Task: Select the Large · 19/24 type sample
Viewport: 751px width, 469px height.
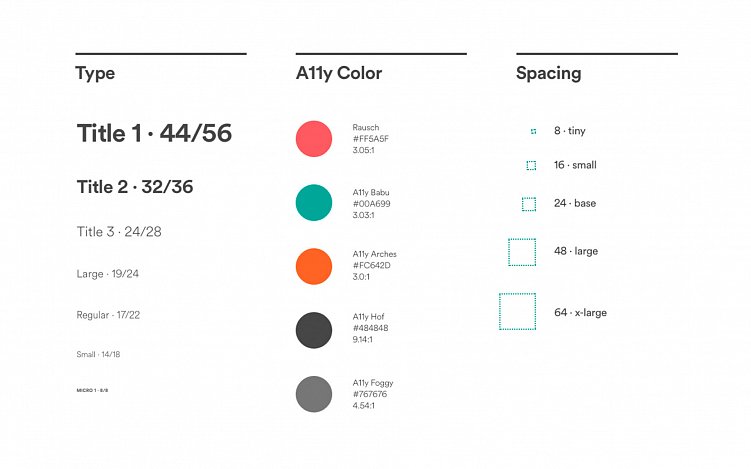Action: (x=108, y=274)
